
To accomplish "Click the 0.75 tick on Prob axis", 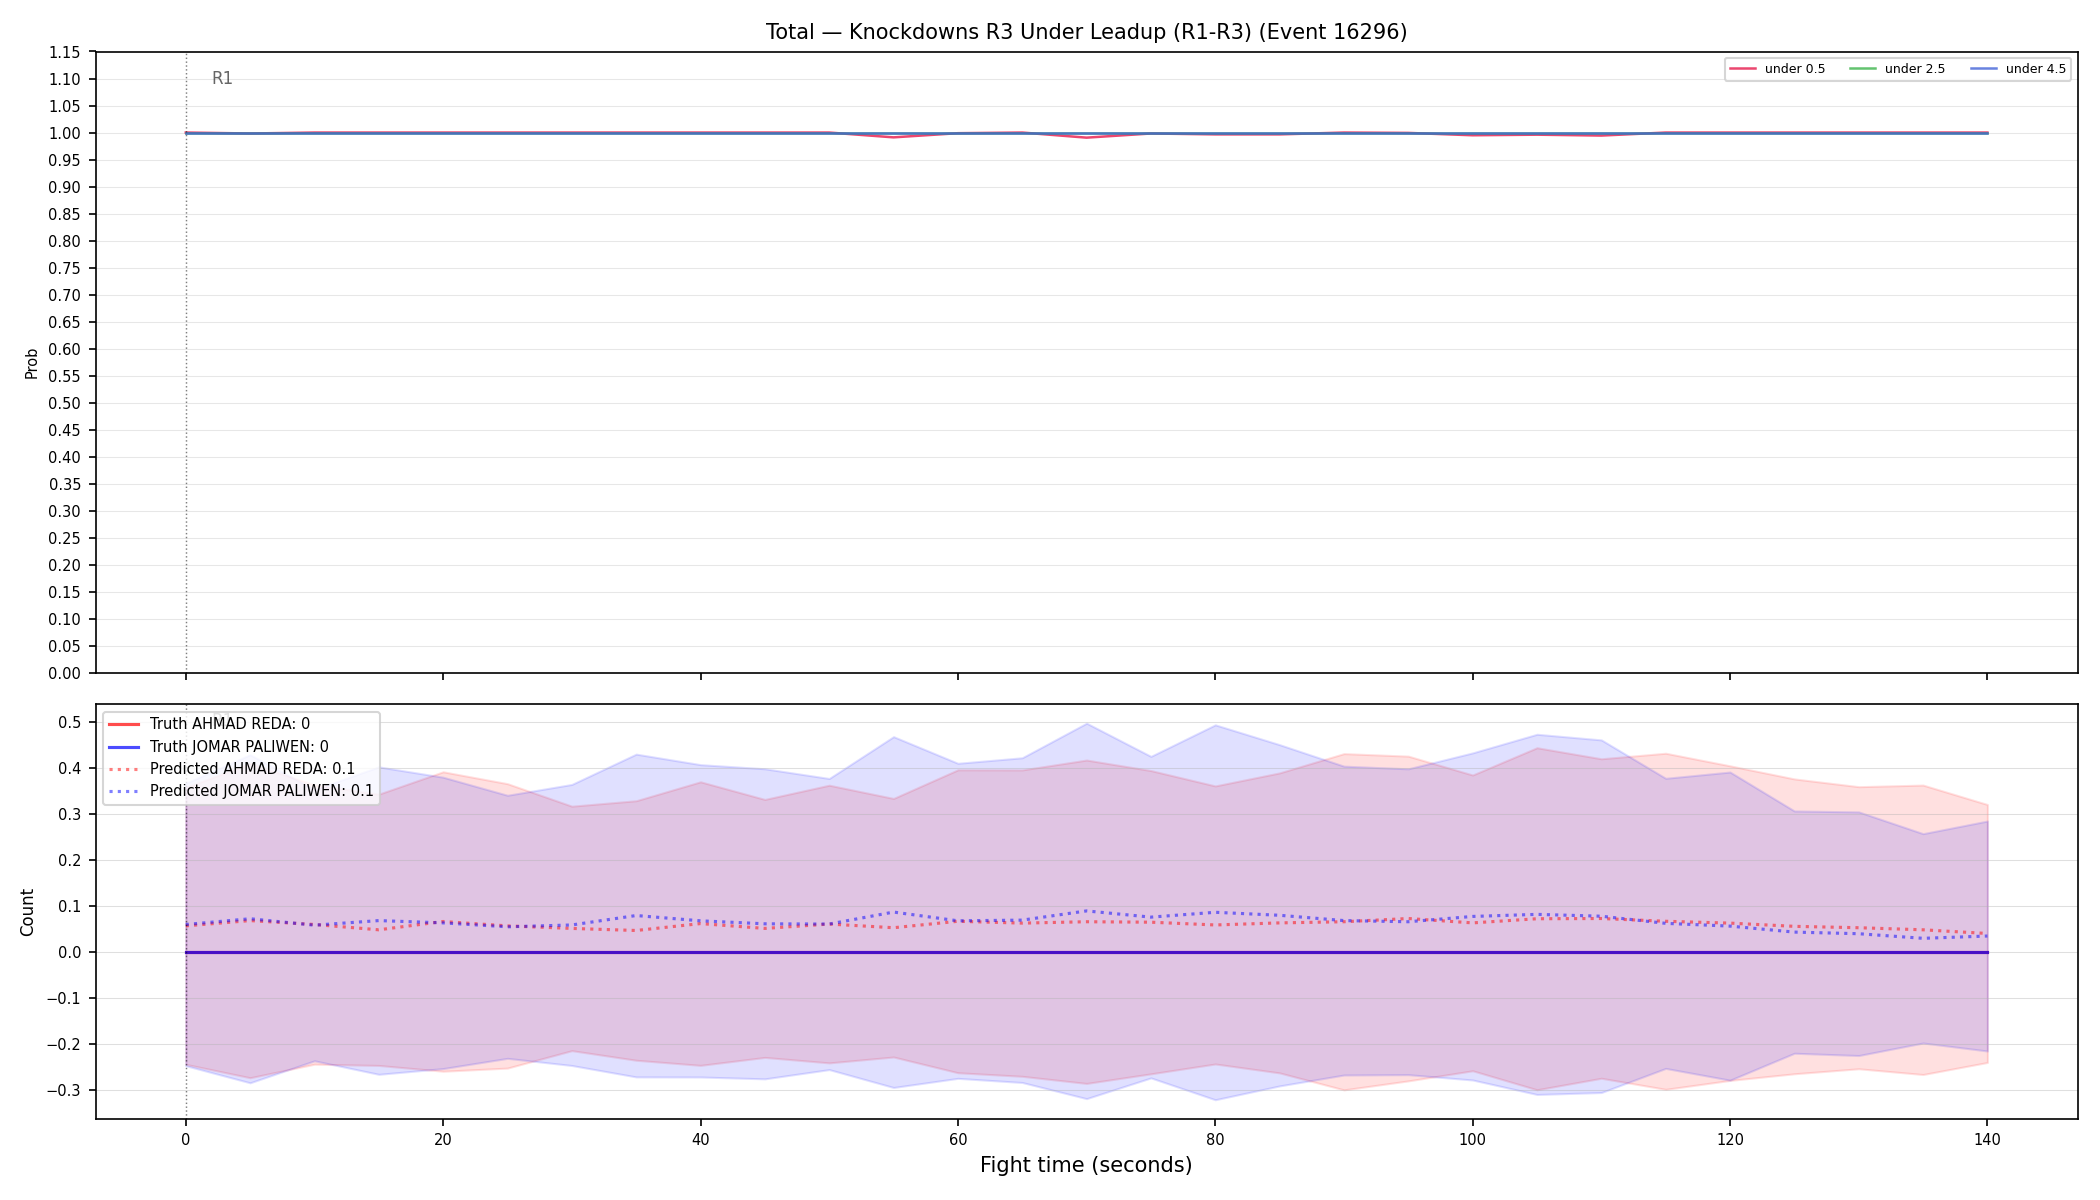I will point(65,268).
